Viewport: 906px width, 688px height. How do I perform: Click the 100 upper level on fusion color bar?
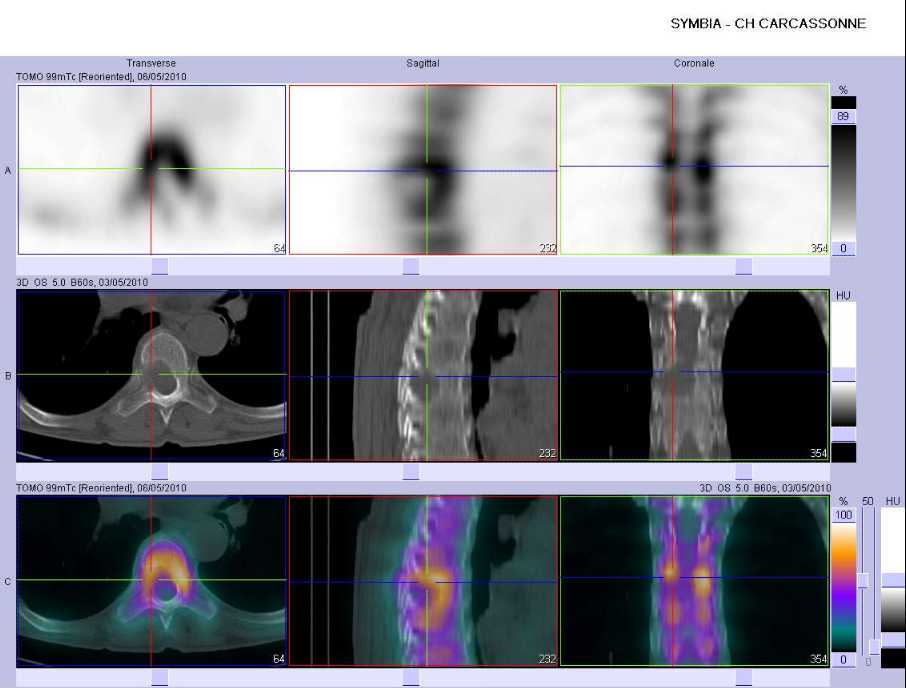point(843,515)
